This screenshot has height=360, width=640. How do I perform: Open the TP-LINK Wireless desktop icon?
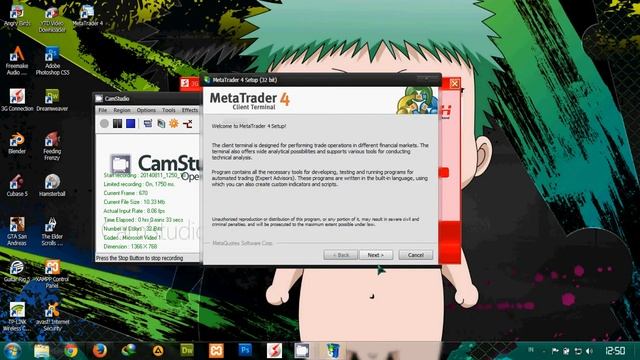click(x=17, y=316)
